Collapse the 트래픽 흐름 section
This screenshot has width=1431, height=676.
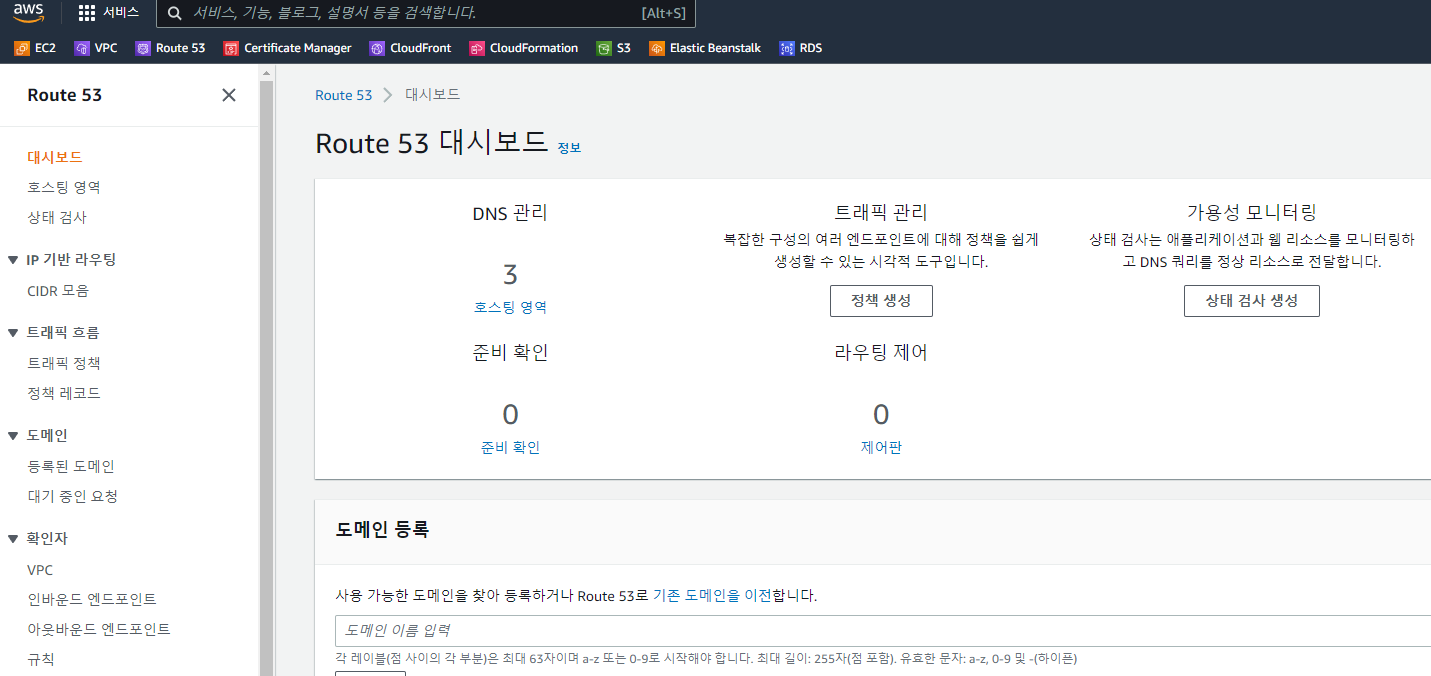pos(13,333)
